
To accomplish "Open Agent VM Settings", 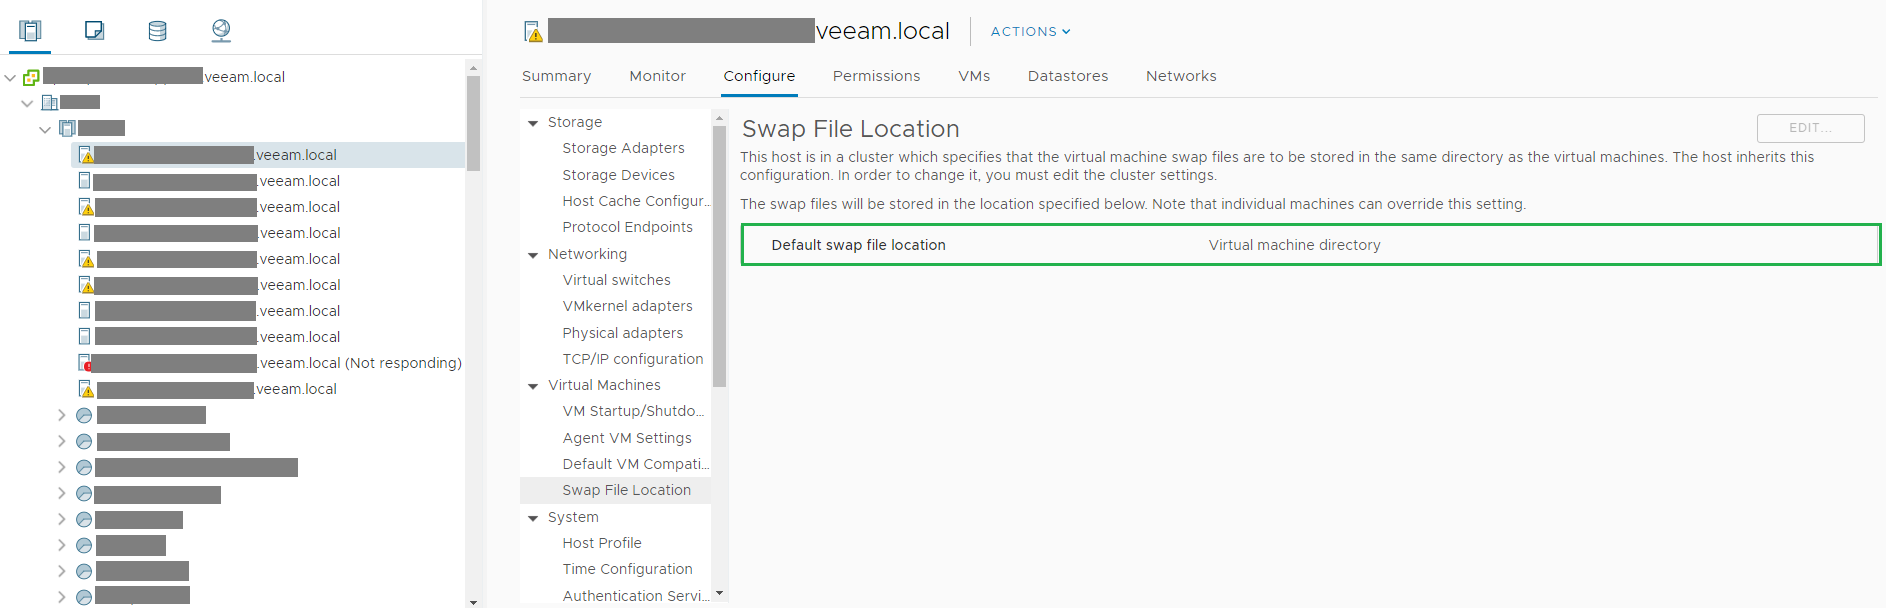I will (x=627, y=438).
